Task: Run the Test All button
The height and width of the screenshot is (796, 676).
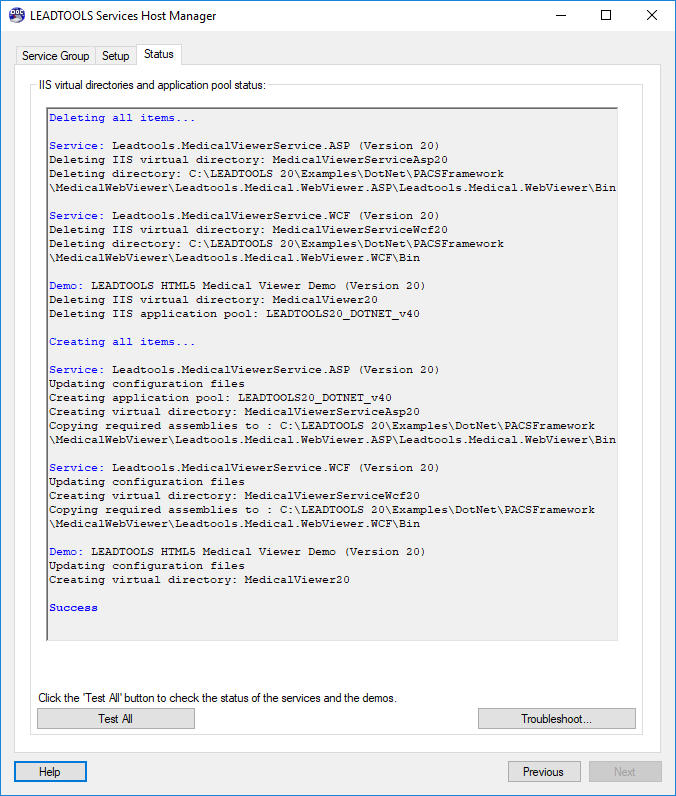Action: click(x=116, y=718)
